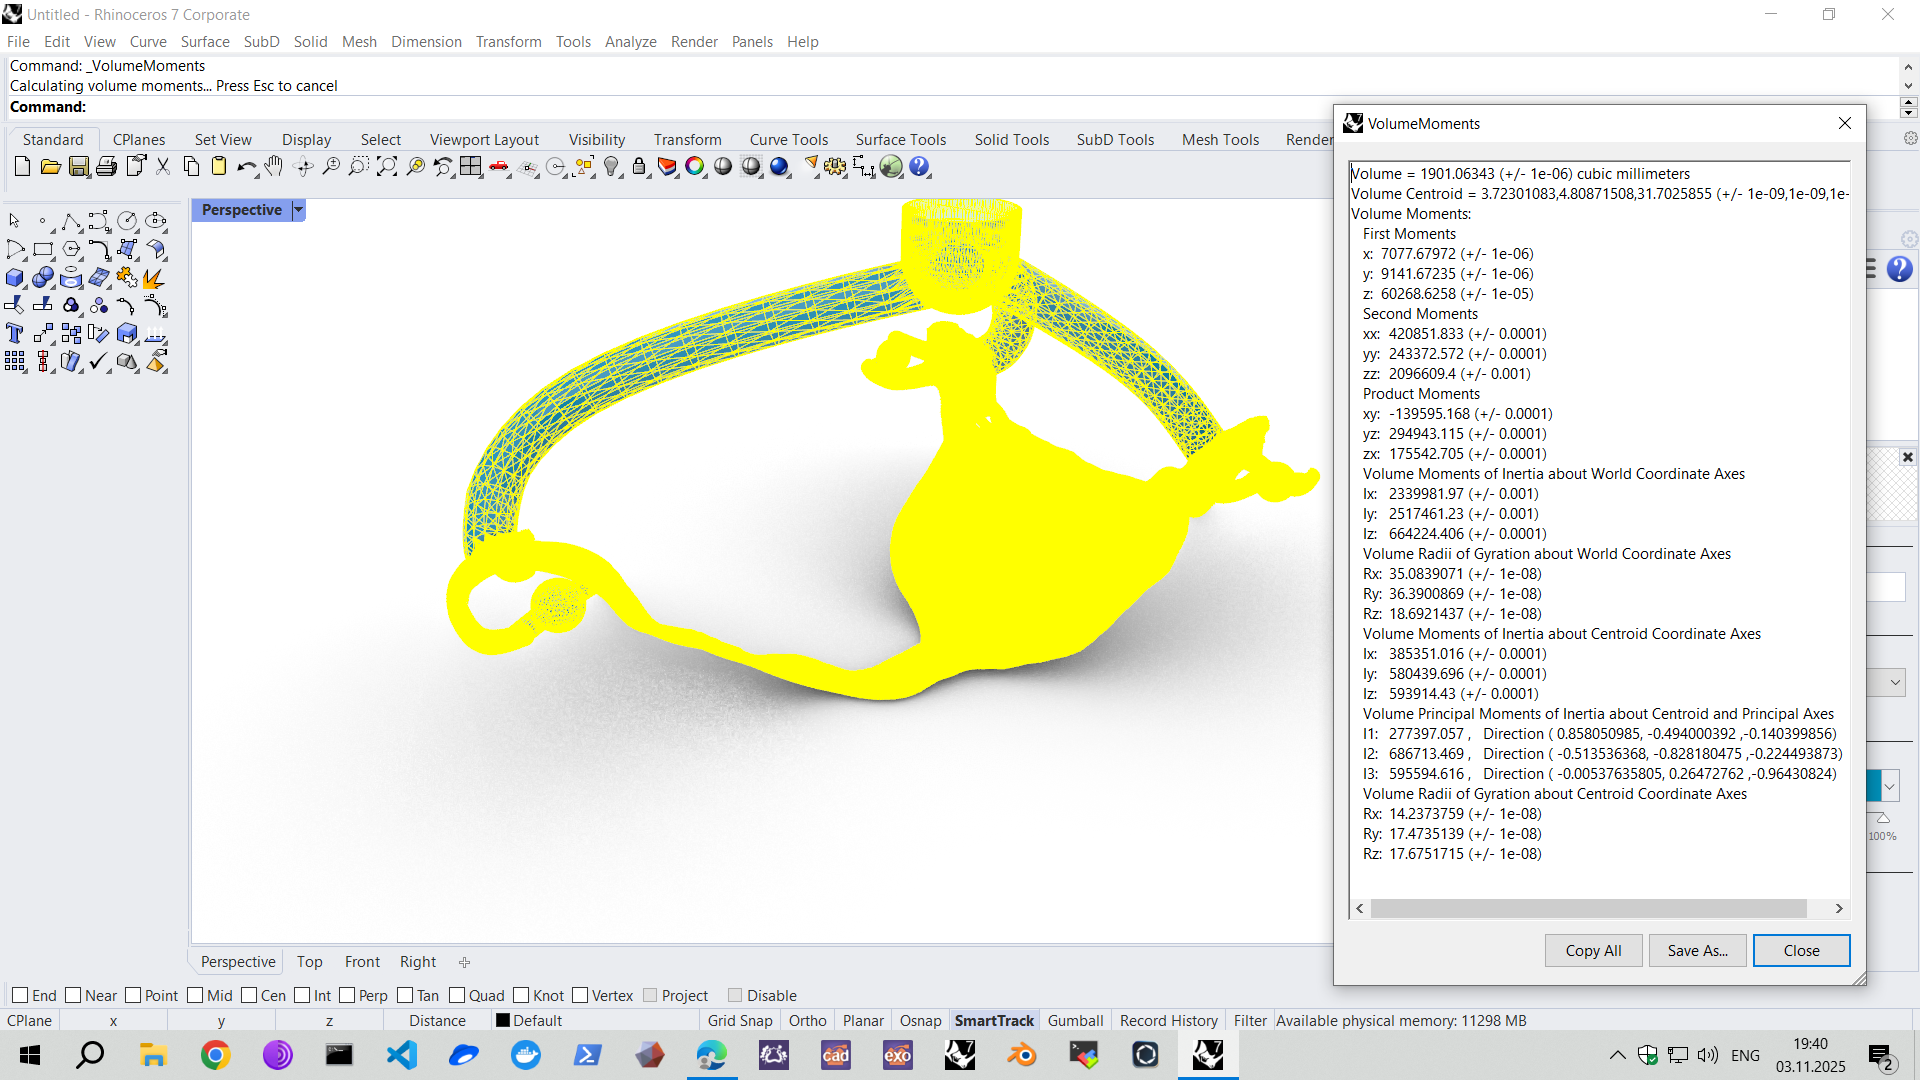Screen dimensions: 1920x1080
Task: Launch Blender from the taskbar
Action: pyautogui.click(x=1022, y=1055)
